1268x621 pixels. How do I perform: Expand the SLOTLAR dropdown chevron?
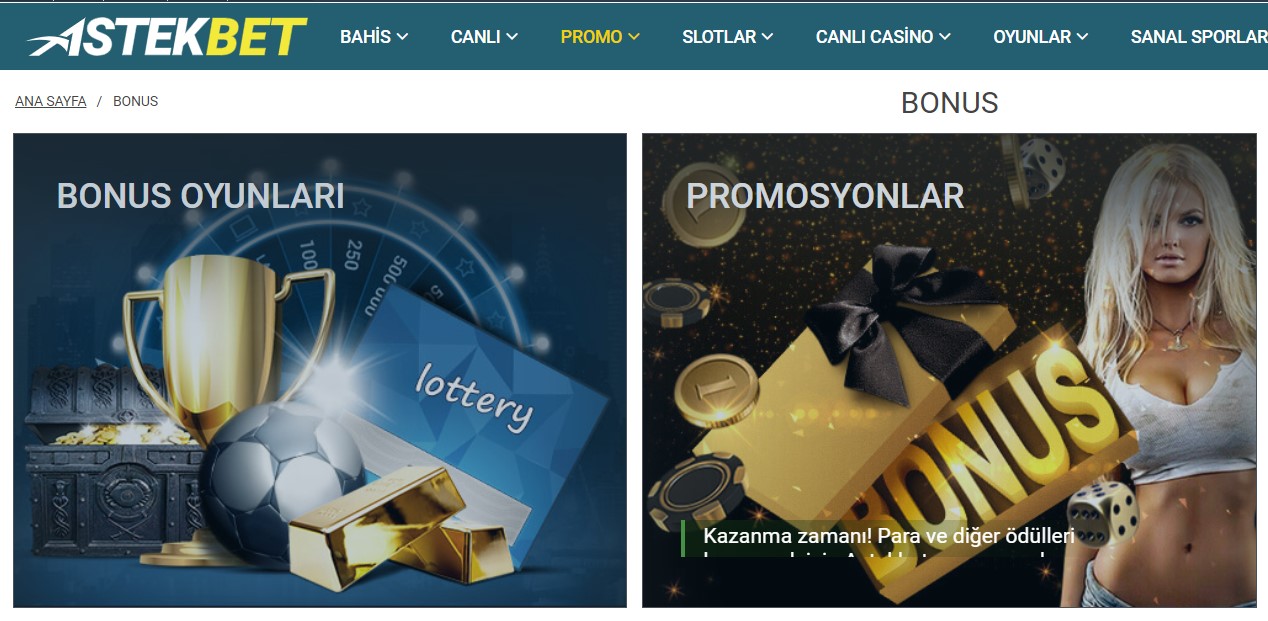(767, 37)
